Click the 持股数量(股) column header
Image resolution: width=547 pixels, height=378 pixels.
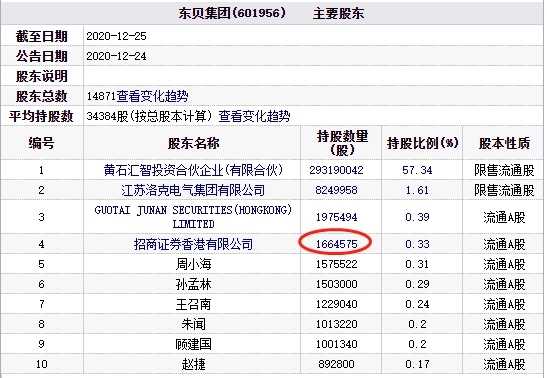coord(342,143)
